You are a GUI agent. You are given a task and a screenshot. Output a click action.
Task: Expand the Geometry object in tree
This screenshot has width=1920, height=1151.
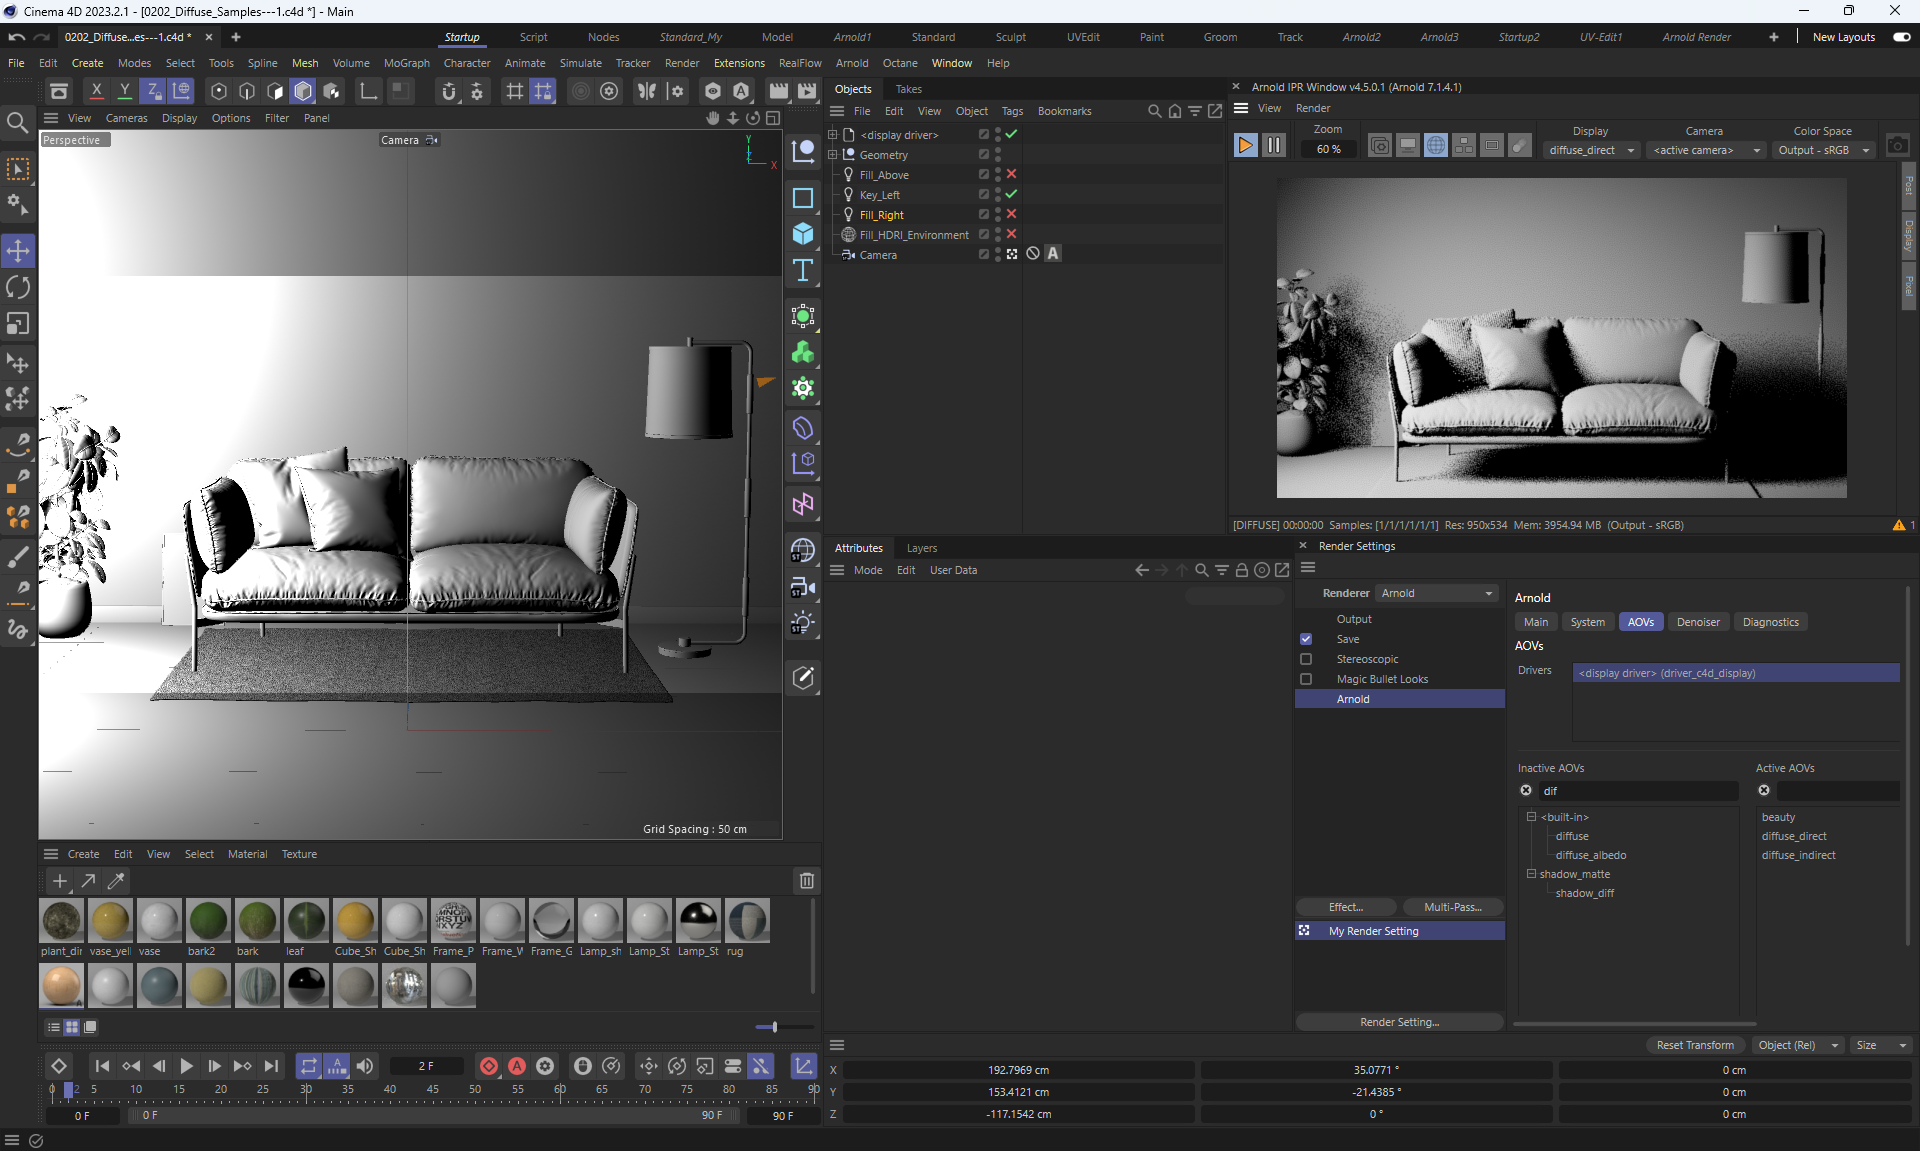coord(832,155)
